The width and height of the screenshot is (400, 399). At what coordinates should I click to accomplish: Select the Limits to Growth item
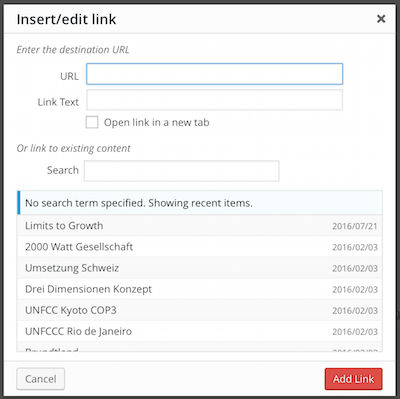[200, 226]
